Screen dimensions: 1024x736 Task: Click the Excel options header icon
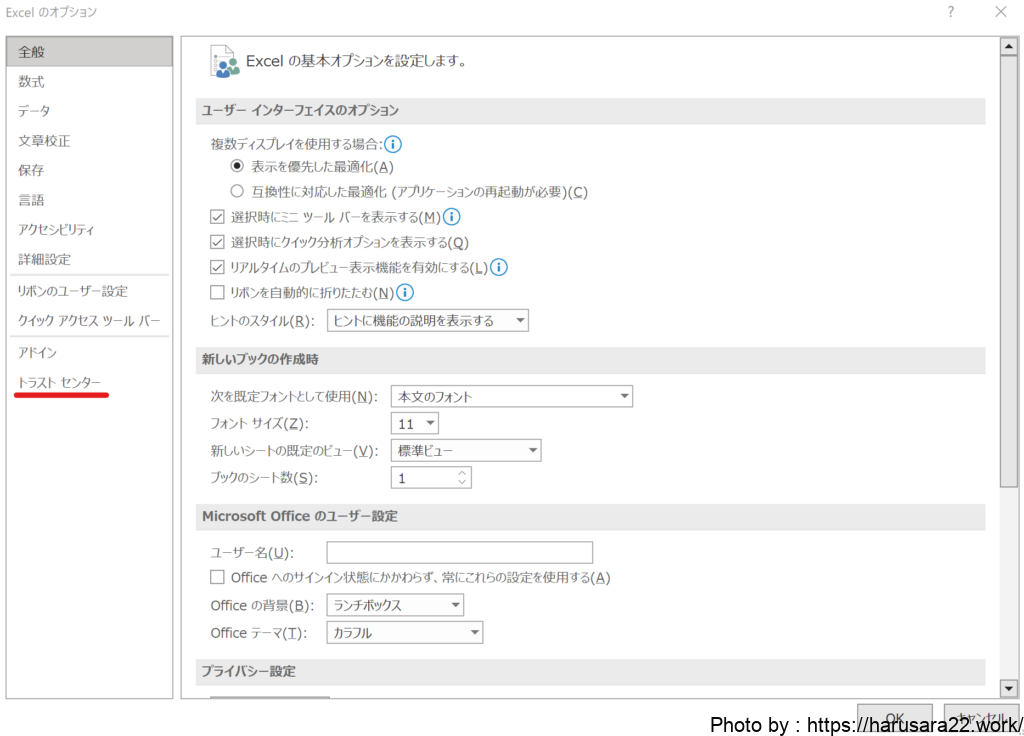225,61
